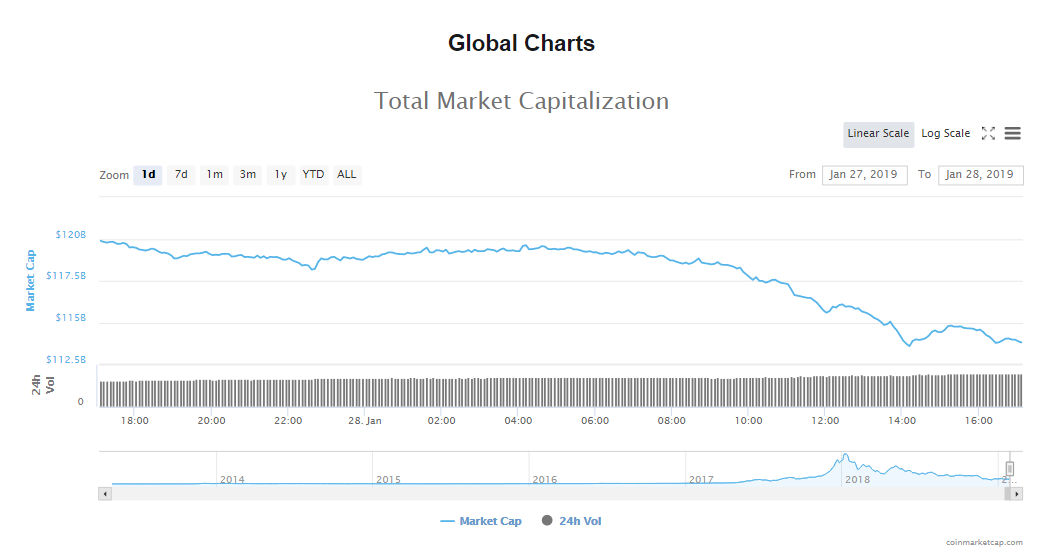This screenshot has width=1043, height=559.
Task: Set zoom to 1m
Action: 214,175
